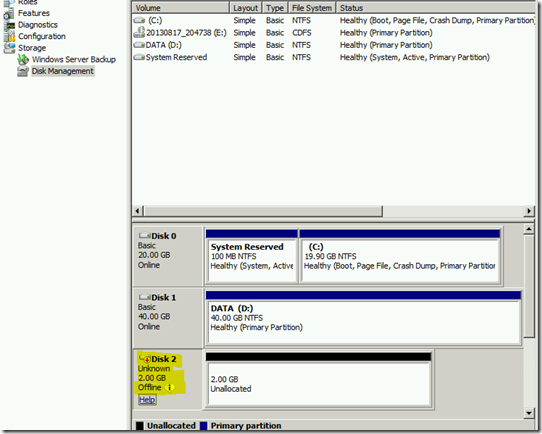Select the System Reserved 100 MB partition
This screenshot has width=542, height=434.
(252, 256)
